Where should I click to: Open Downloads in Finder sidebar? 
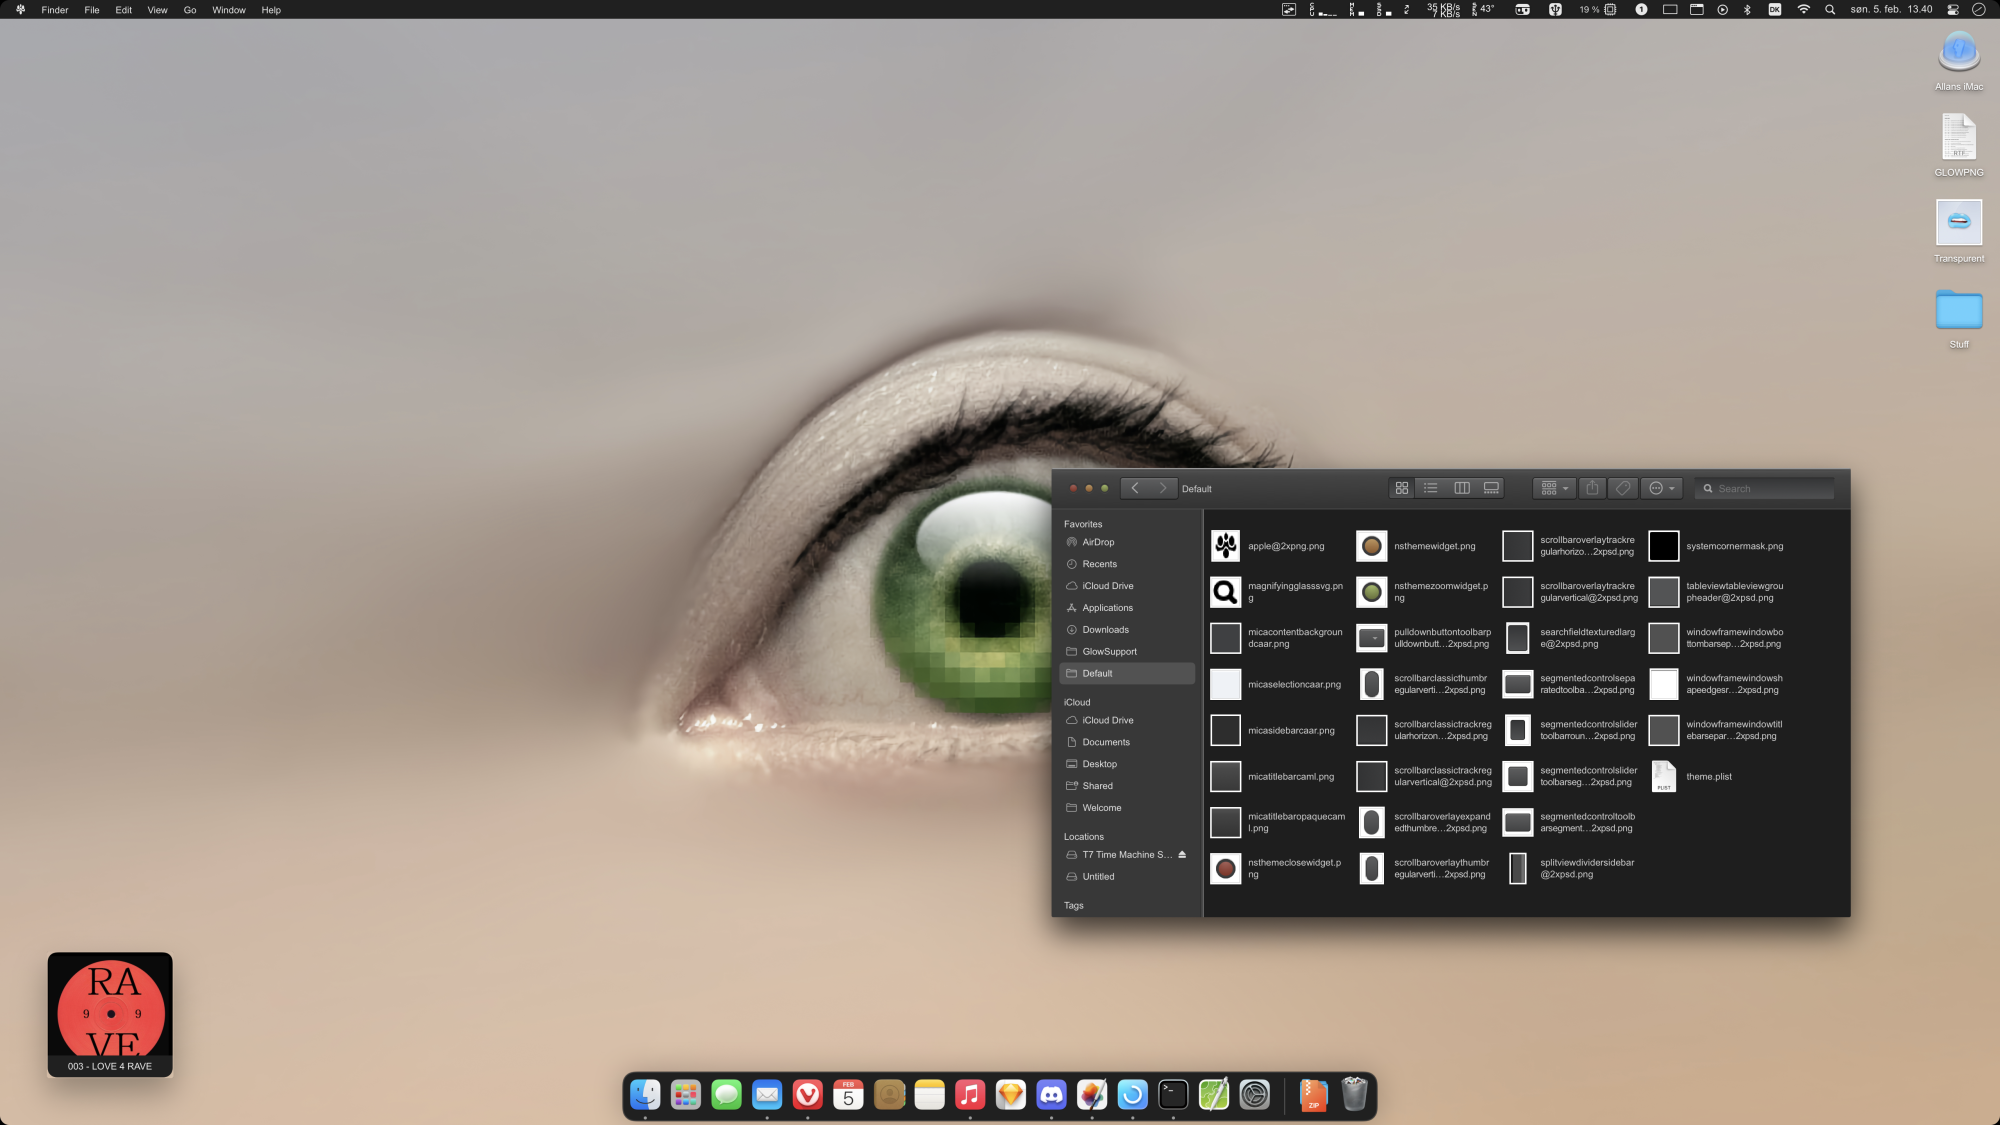(x=1127, y=630)
